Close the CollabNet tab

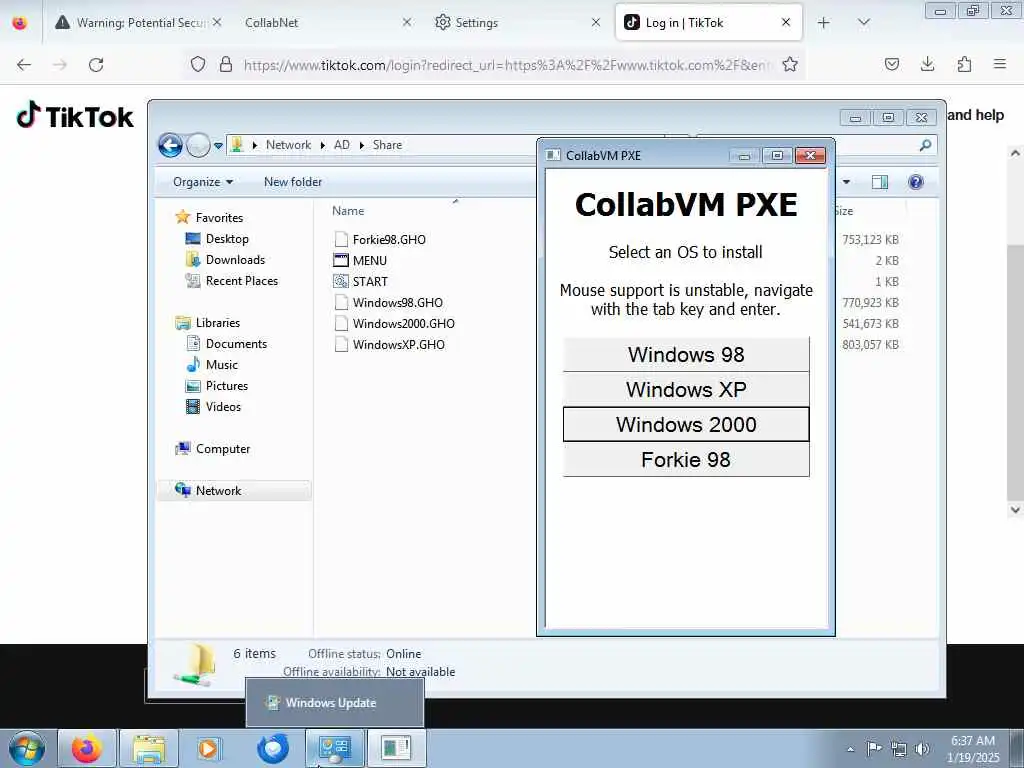[x=407, y=23]
